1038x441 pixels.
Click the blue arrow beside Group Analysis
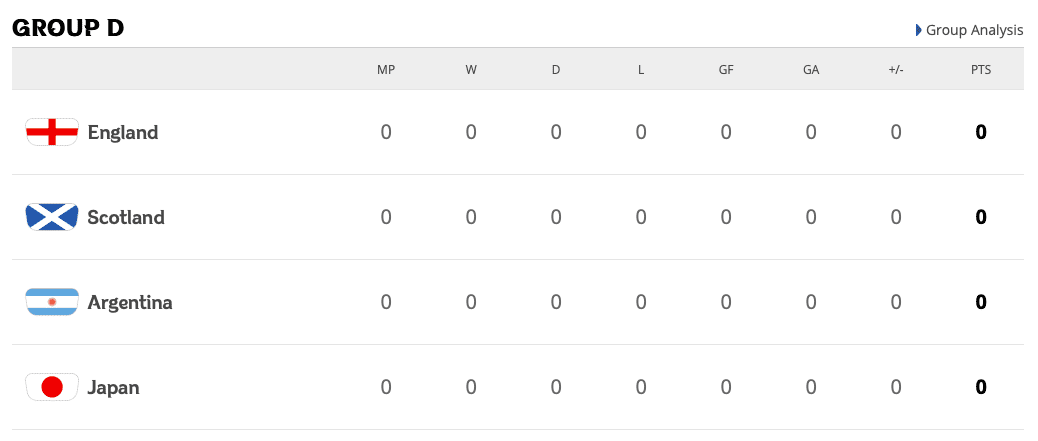pyautogui.click(x=918, y=30)
